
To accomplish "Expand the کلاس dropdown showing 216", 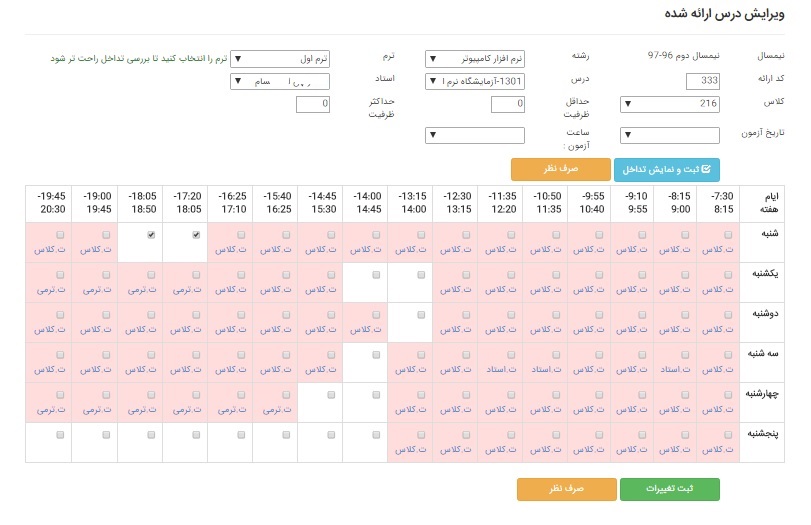I will 669,103.
